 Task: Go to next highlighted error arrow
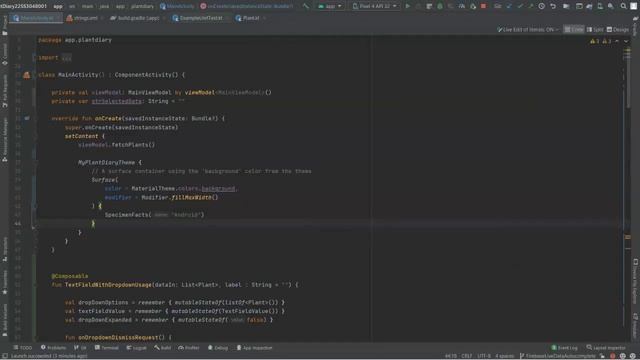(626, 41)
